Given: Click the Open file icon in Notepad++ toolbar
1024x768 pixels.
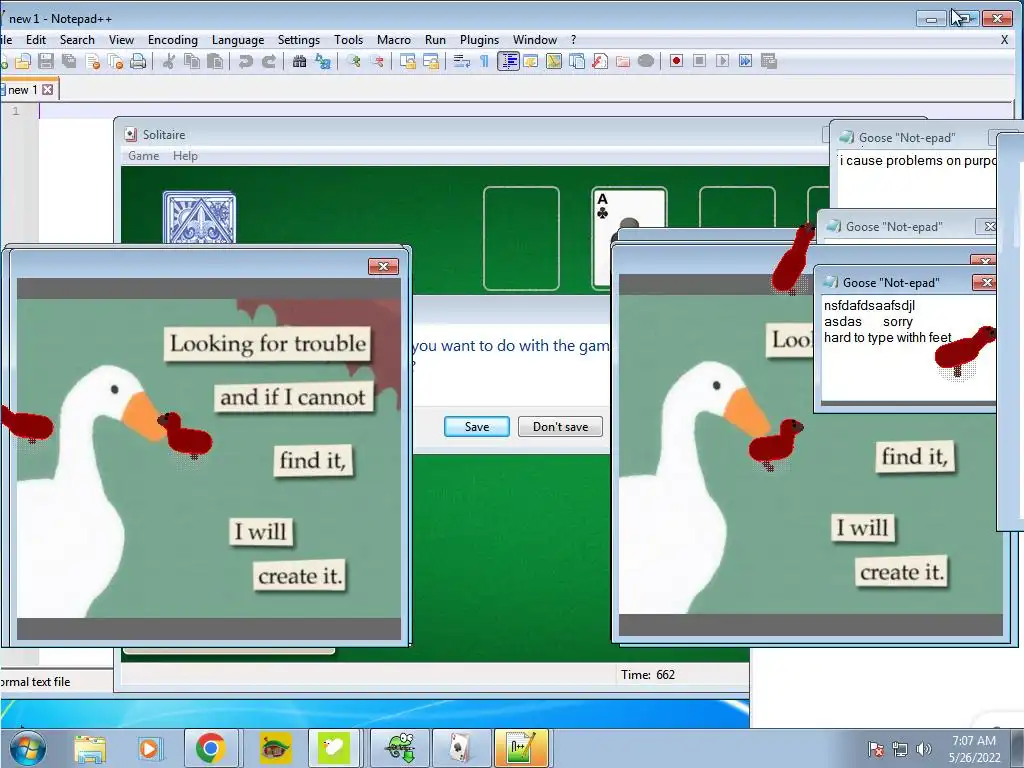Looking at the screenshot, I should 23,61.
